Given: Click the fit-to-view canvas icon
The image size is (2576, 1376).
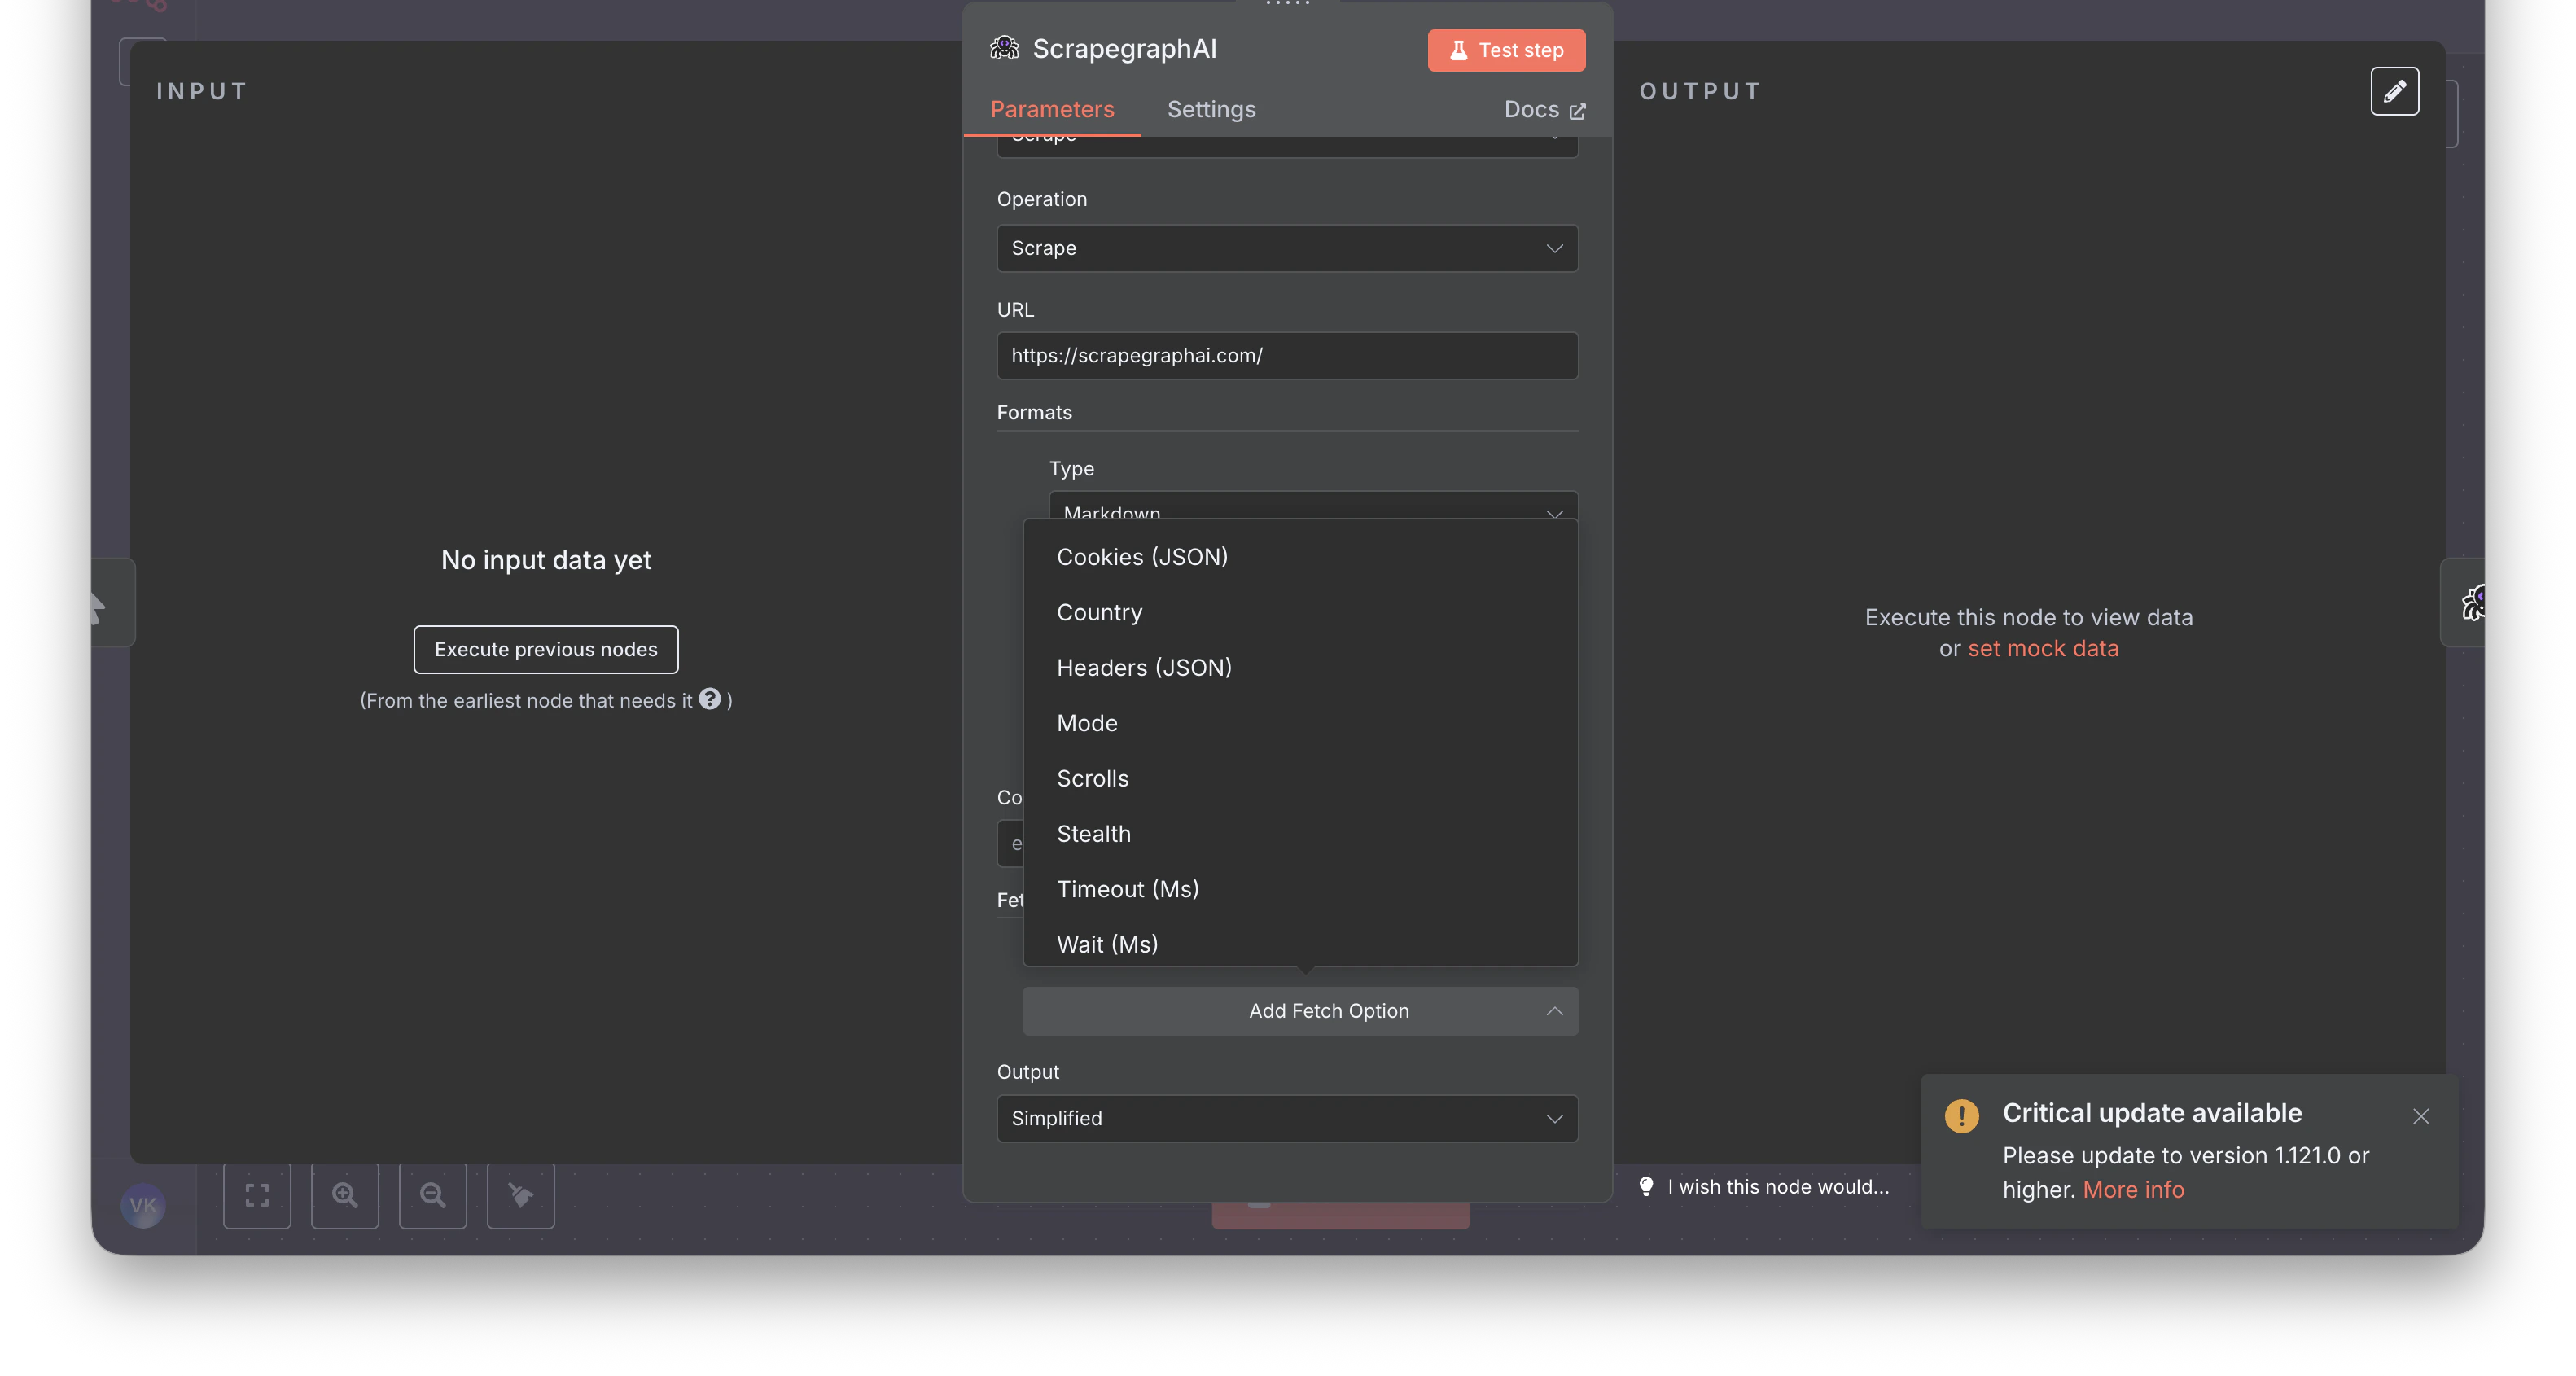Looking at the screenshot, I should point(257,1194).
